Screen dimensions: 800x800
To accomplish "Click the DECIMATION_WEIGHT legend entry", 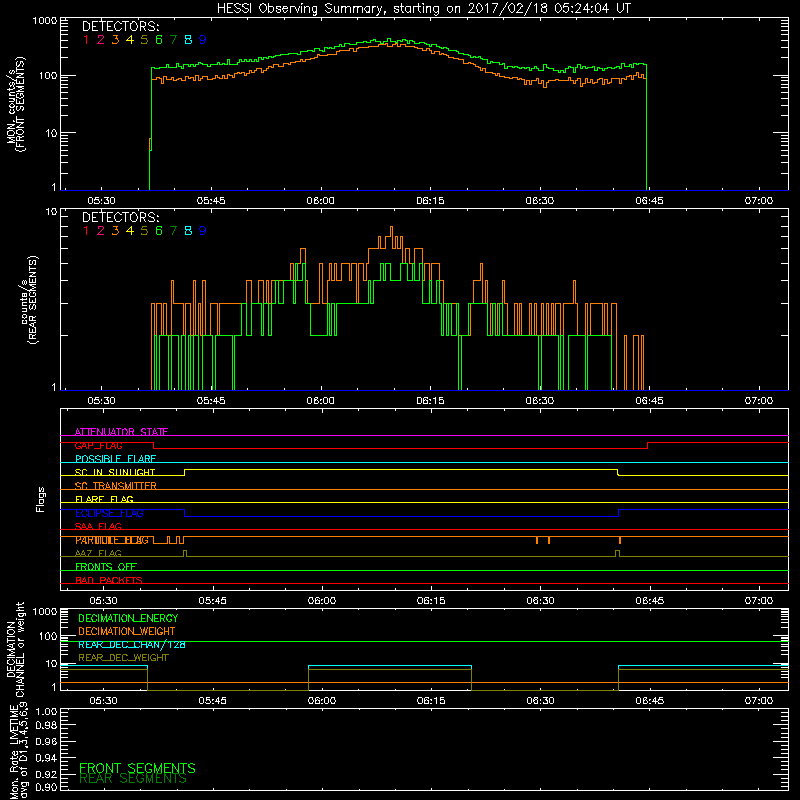I will pos(127,631).
